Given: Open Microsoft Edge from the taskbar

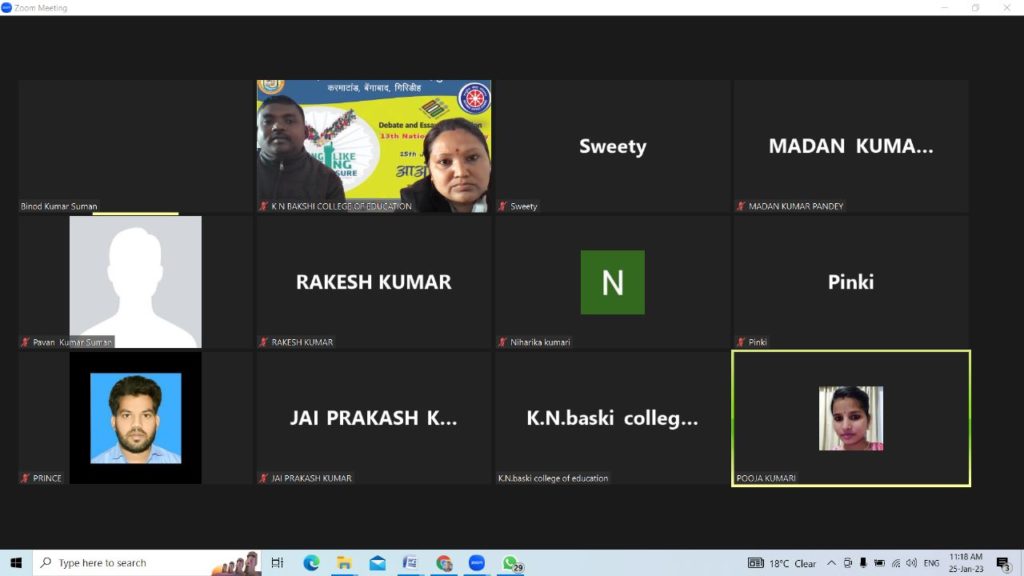Looking at the screenshot, I should click(311, 563).
